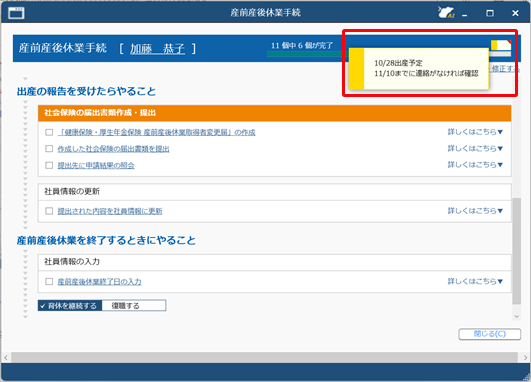Click the window menu icon at title bar left
Screen dimensions: 531x382
[16, 13]
